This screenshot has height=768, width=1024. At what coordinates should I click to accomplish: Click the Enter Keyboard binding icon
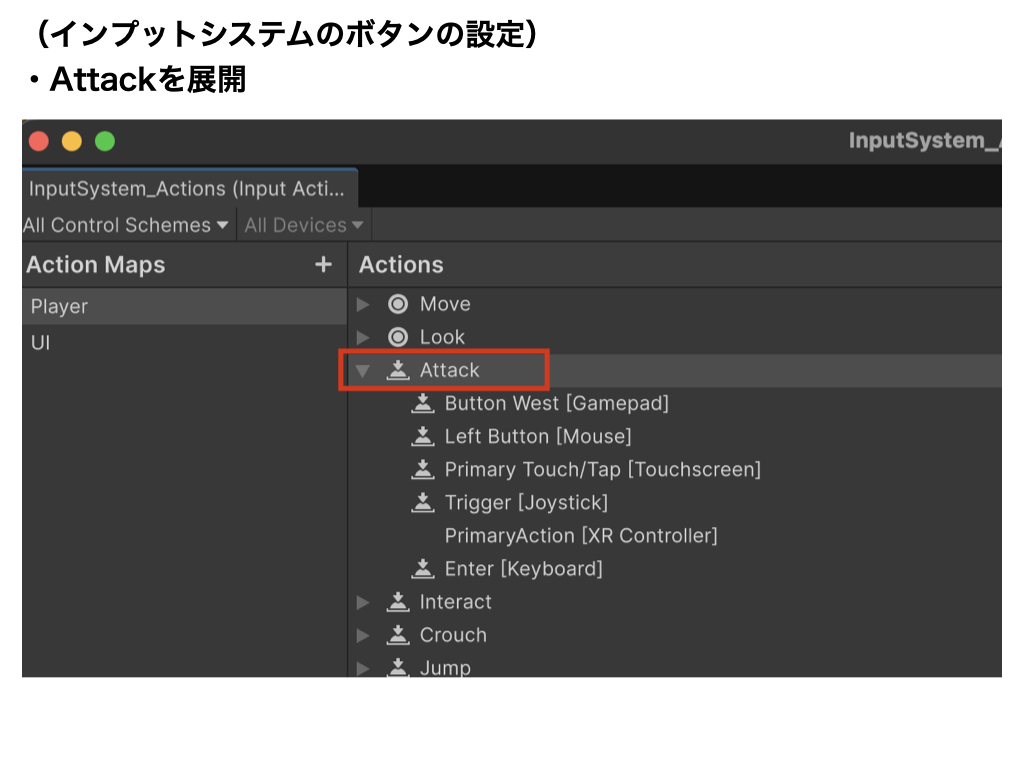click(423, 568)
